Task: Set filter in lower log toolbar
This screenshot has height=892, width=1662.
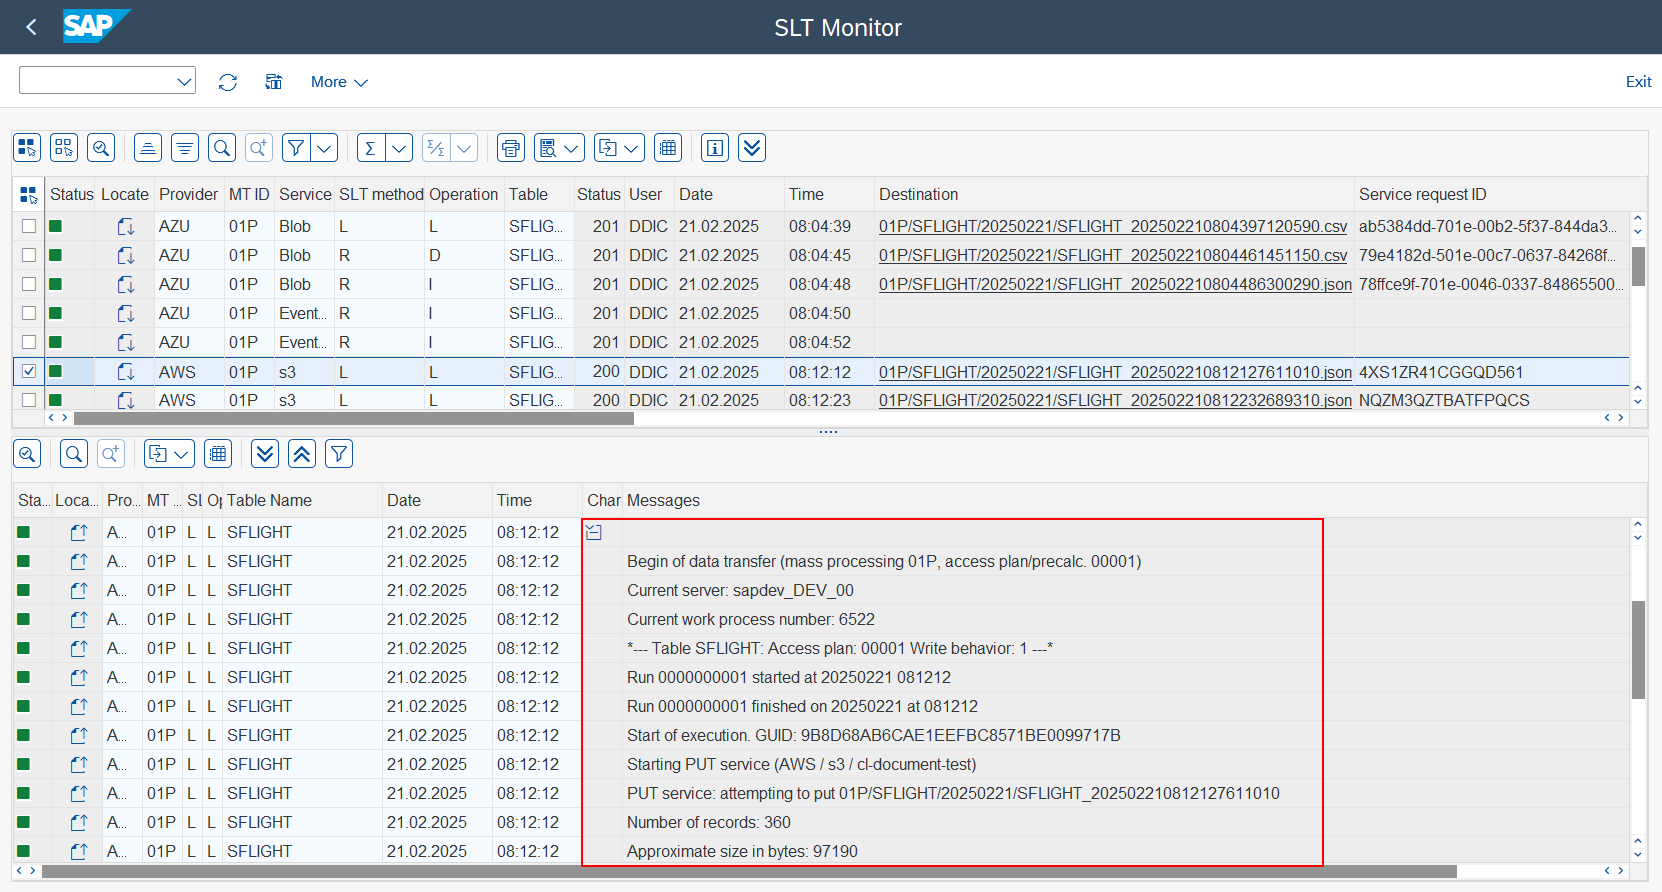Action: tap(339, 454)
